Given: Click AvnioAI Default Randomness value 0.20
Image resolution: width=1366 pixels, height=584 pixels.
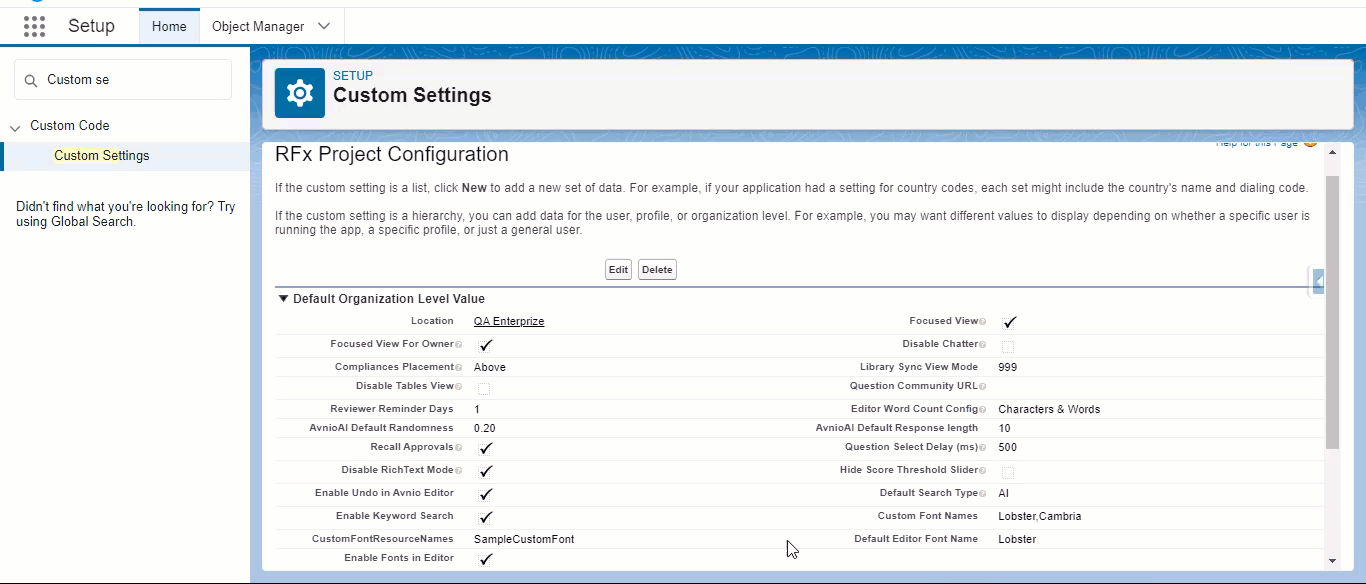Looking at the screenshot, I should click(x=485, y=429).
